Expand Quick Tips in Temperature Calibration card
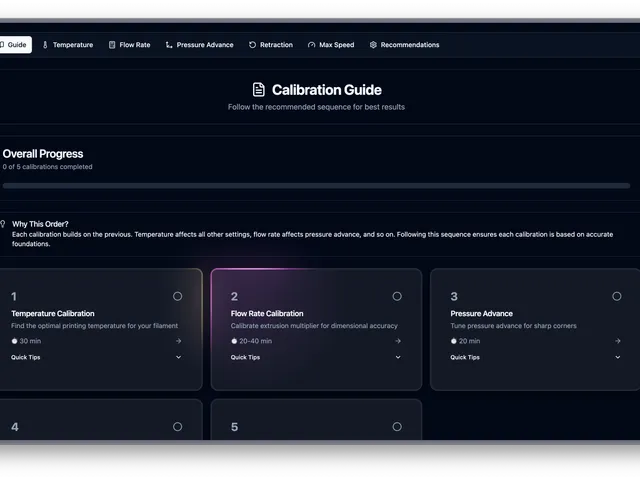 (178, 357)
